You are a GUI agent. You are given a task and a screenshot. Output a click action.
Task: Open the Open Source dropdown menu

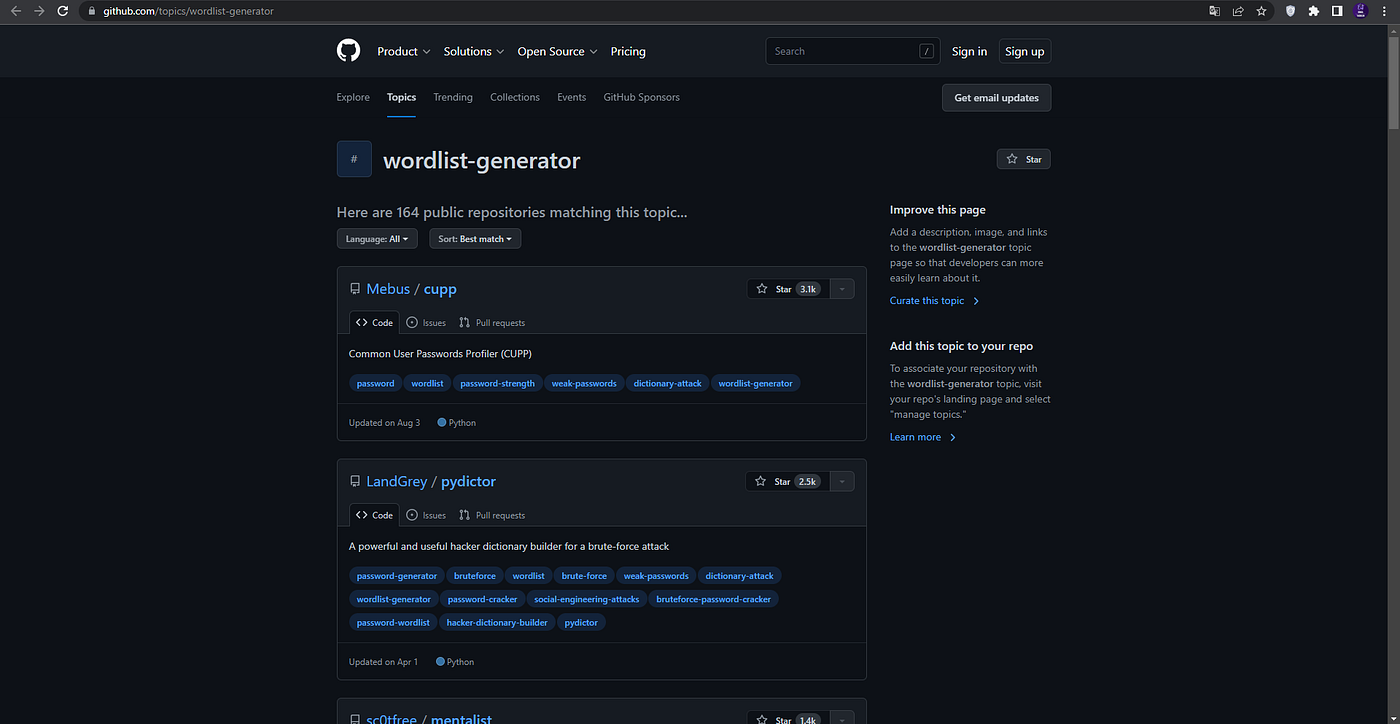557,51
